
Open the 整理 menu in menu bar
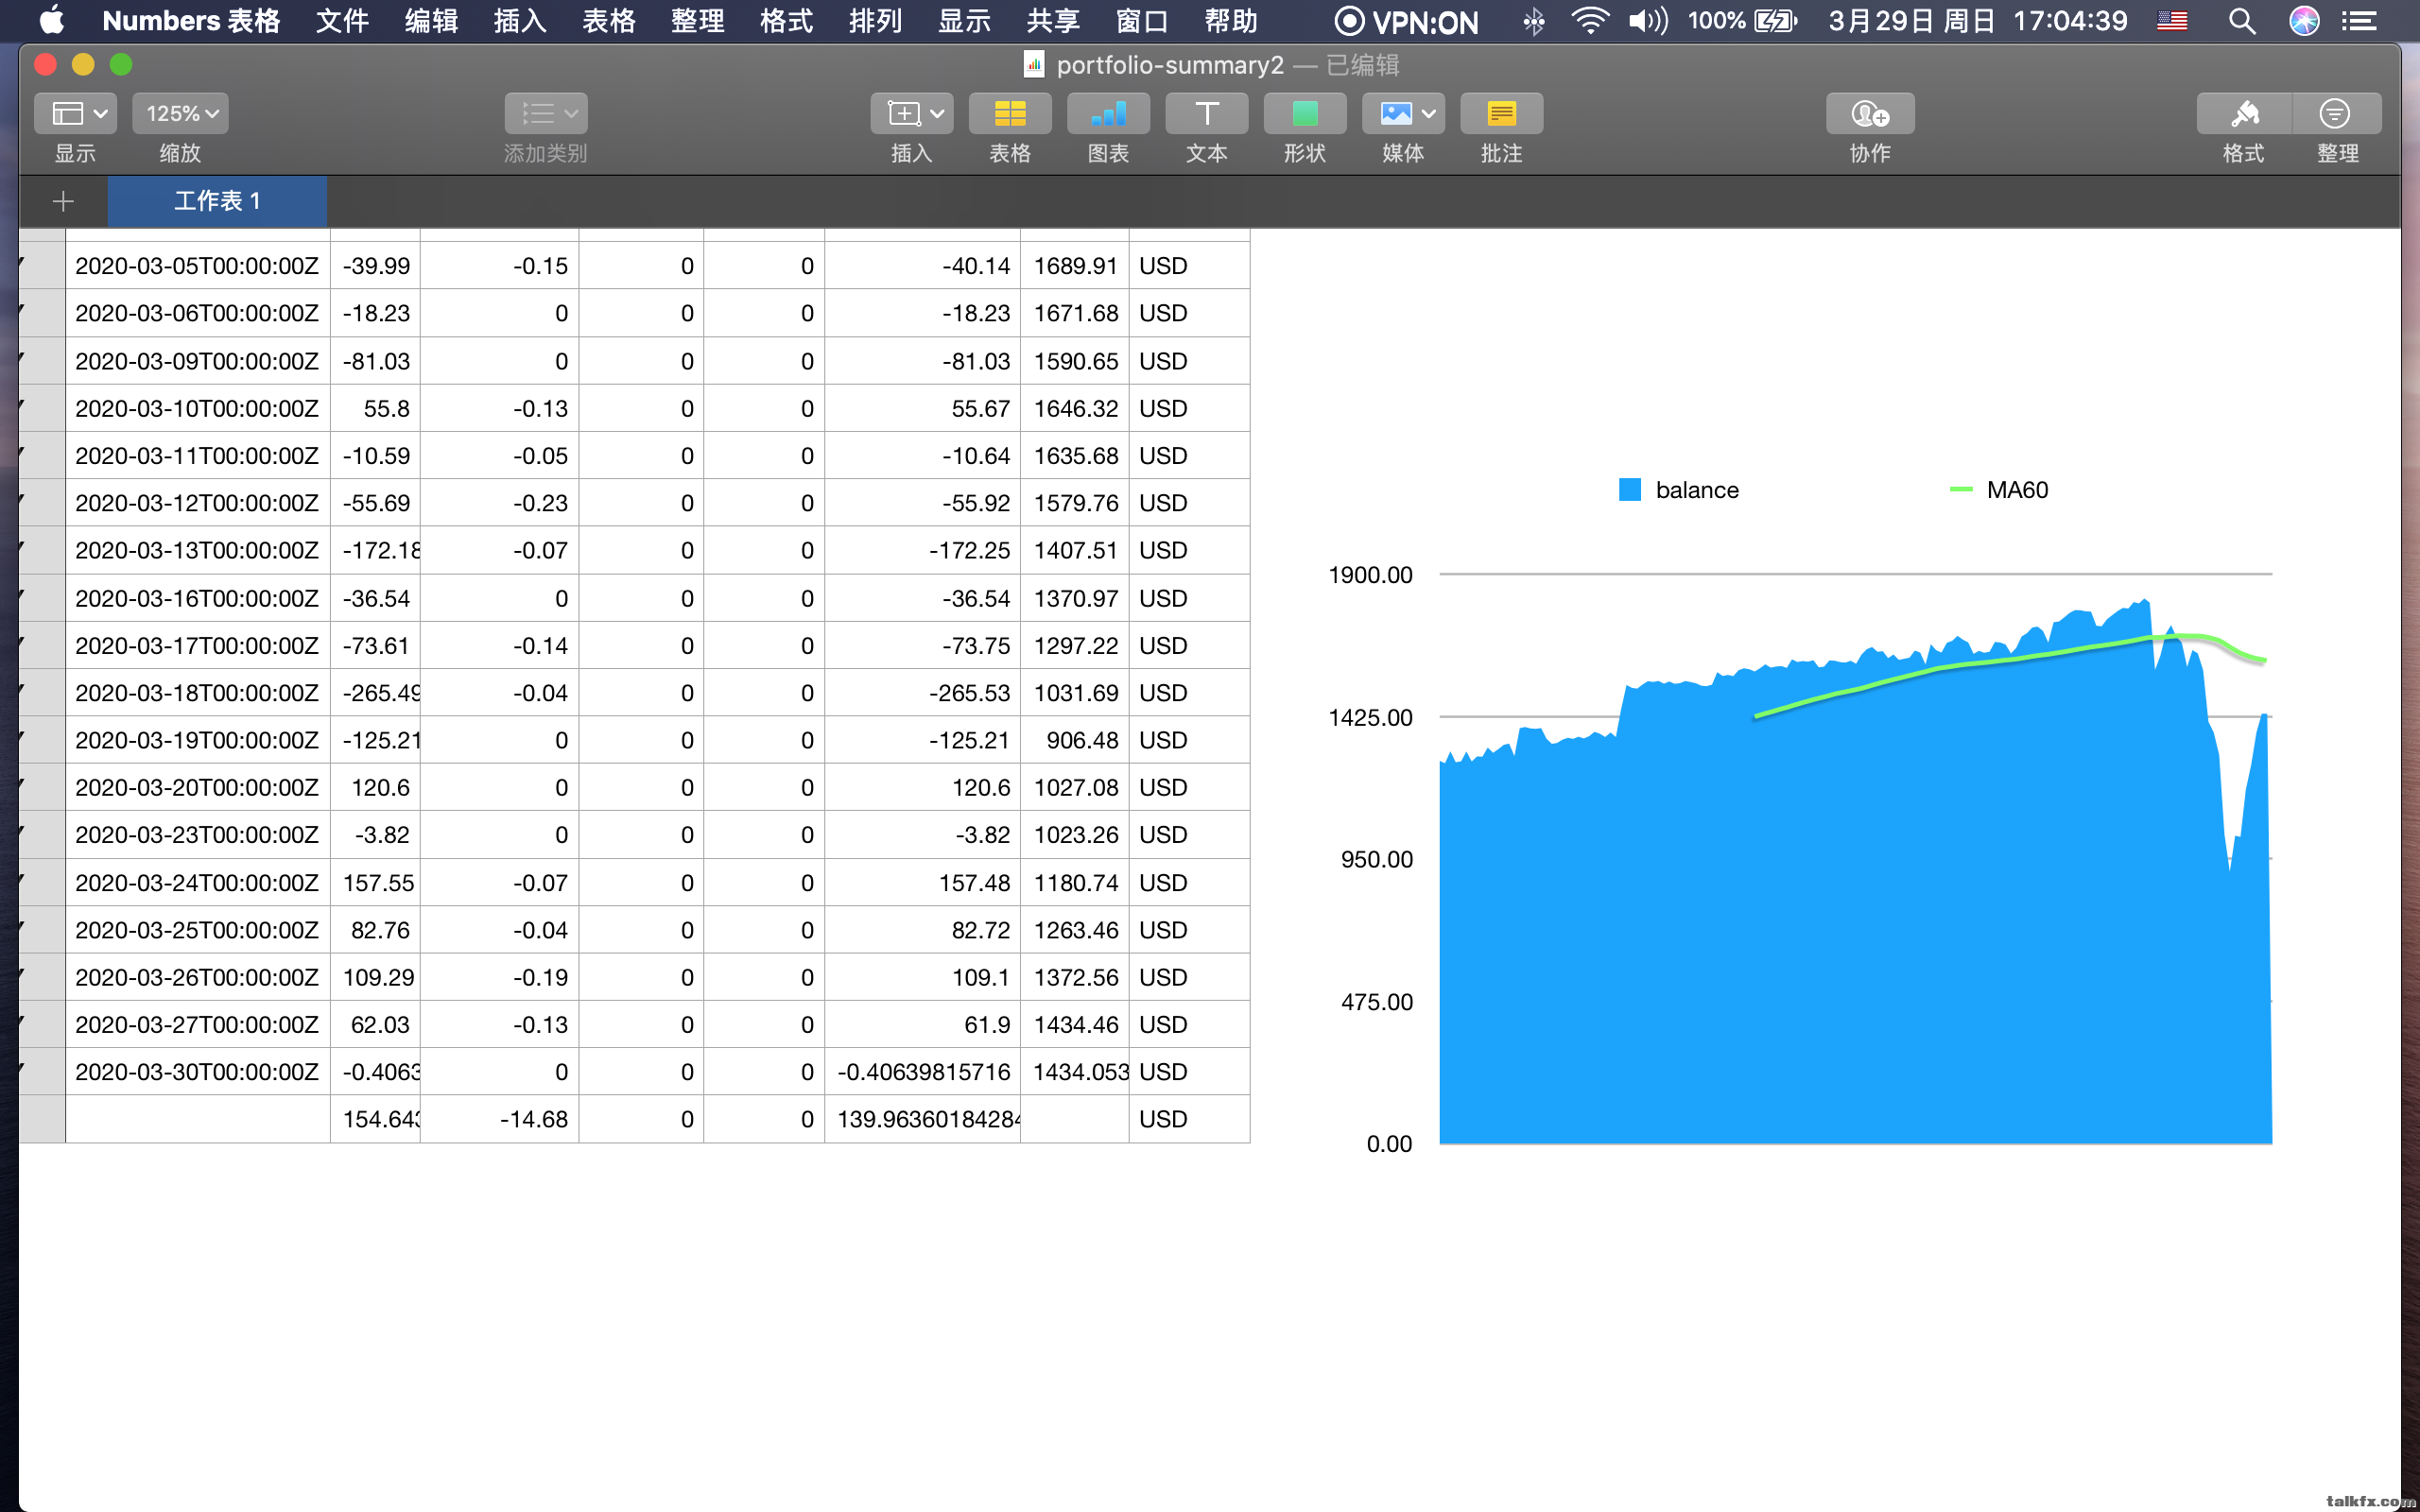[698, 21]
